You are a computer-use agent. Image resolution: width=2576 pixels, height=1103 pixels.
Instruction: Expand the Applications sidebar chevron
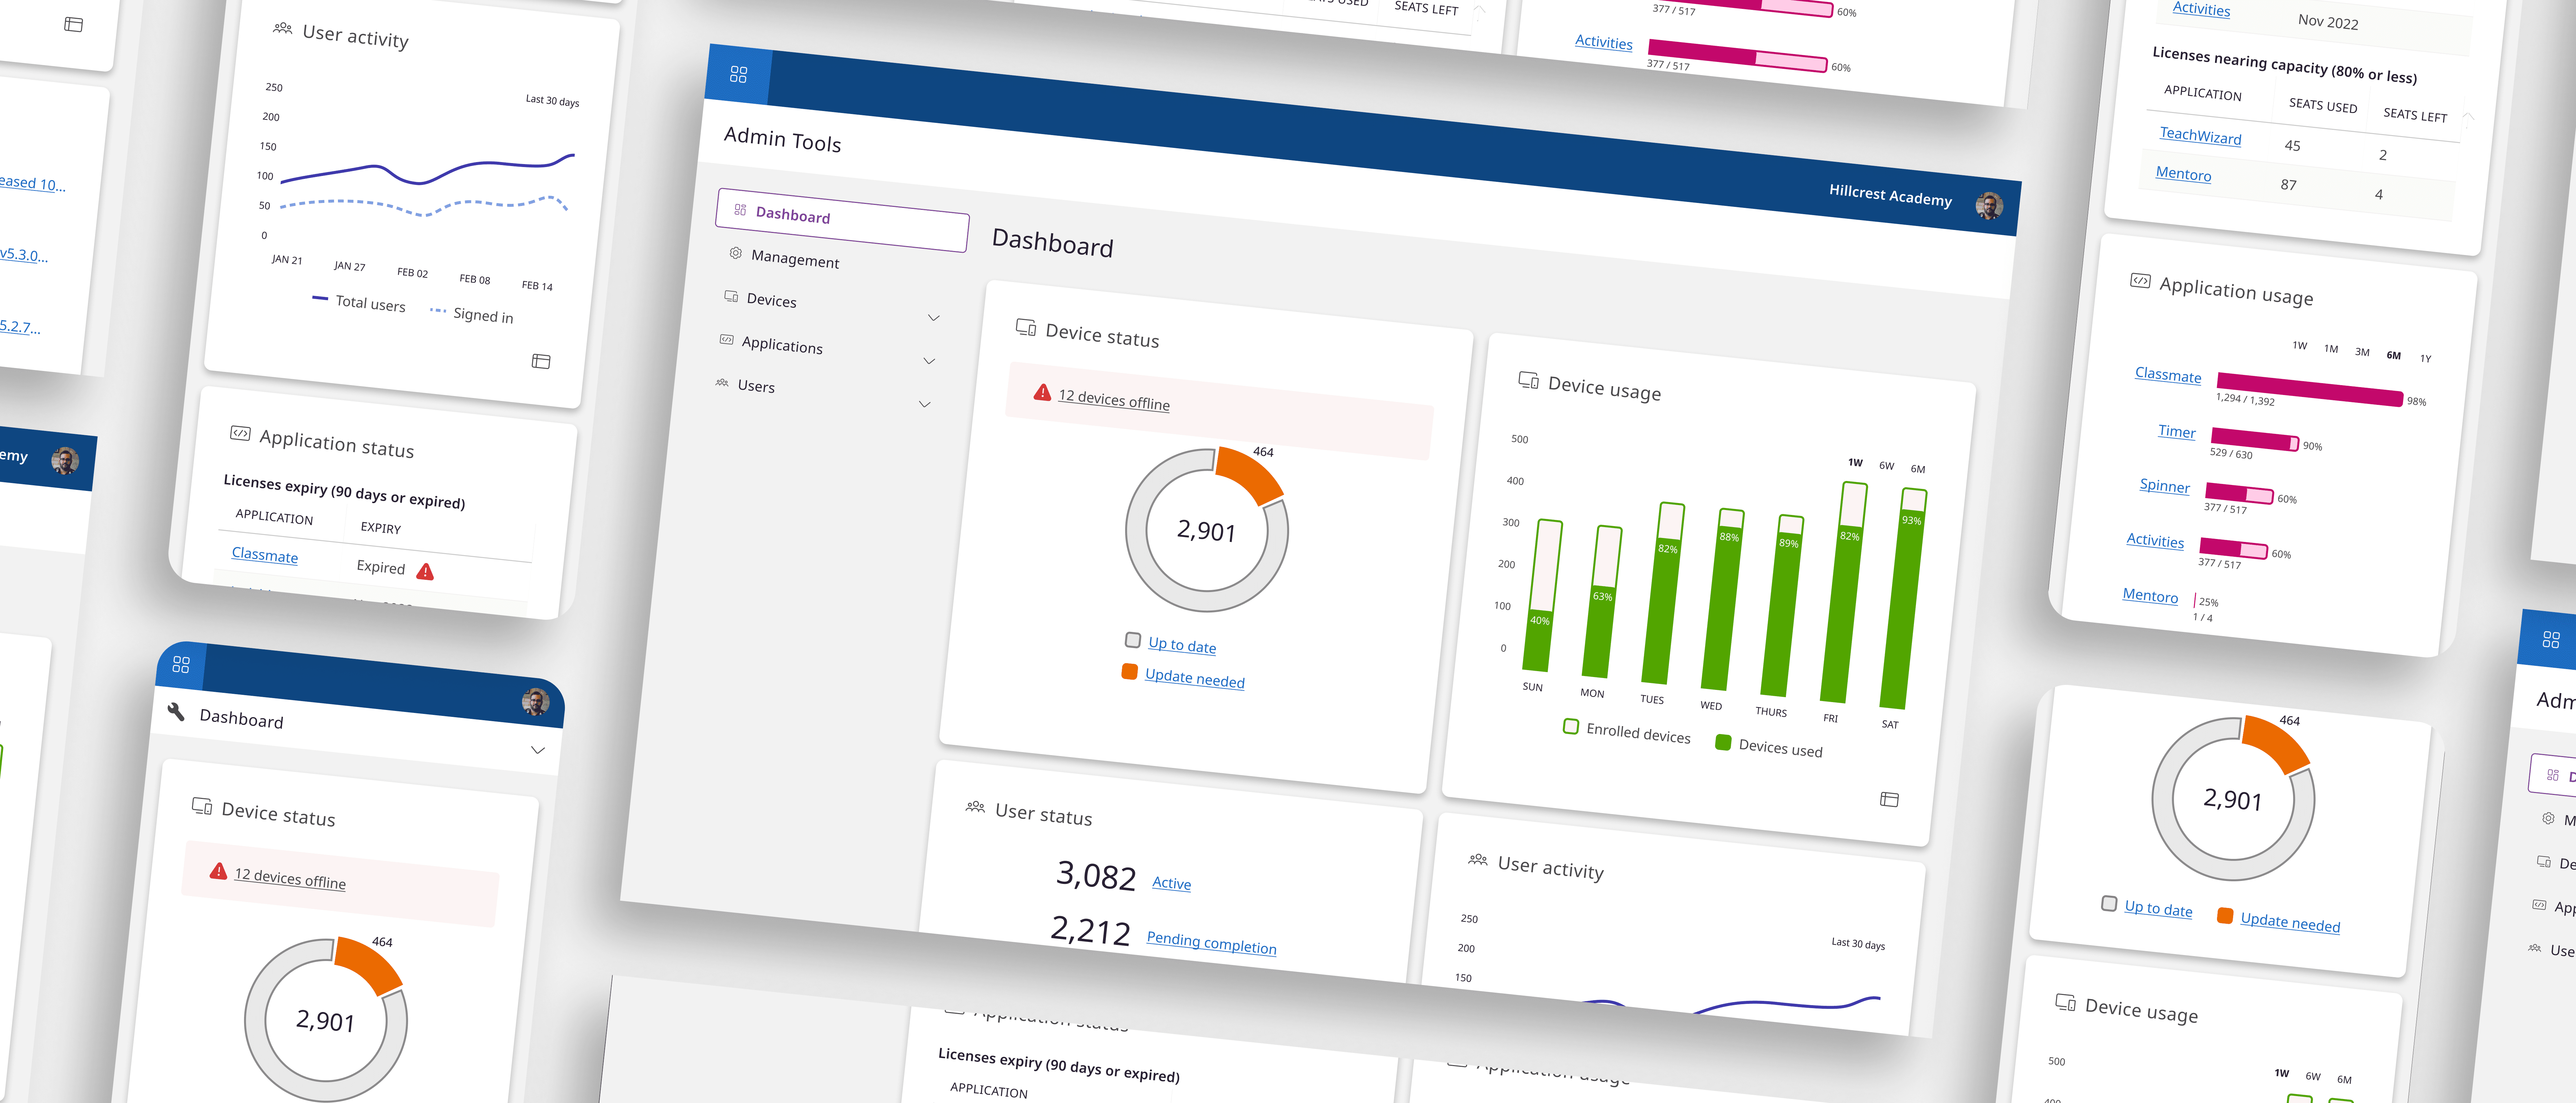(x=929, y=361)
